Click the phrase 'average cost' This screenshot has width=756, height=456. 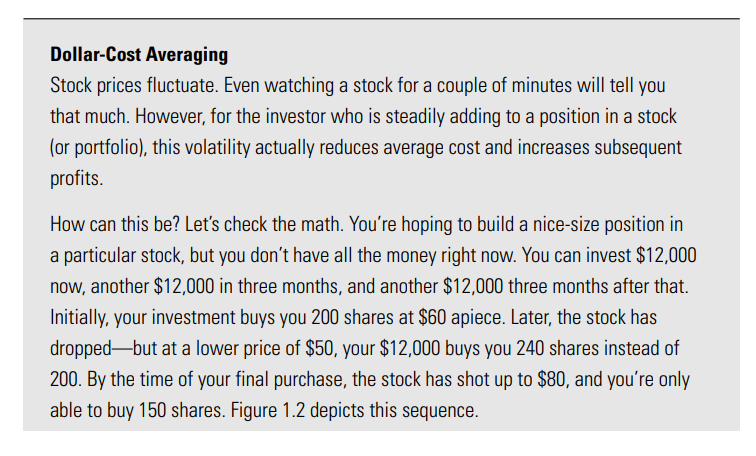(432, 148)
